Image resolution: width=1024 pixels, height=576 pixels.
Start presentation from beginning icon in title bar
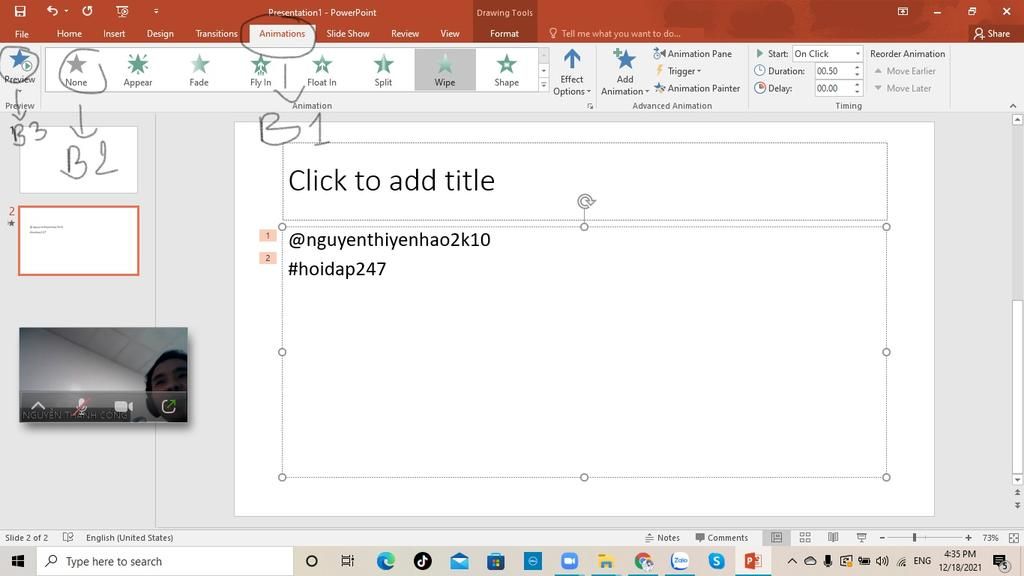pos(122,11)
